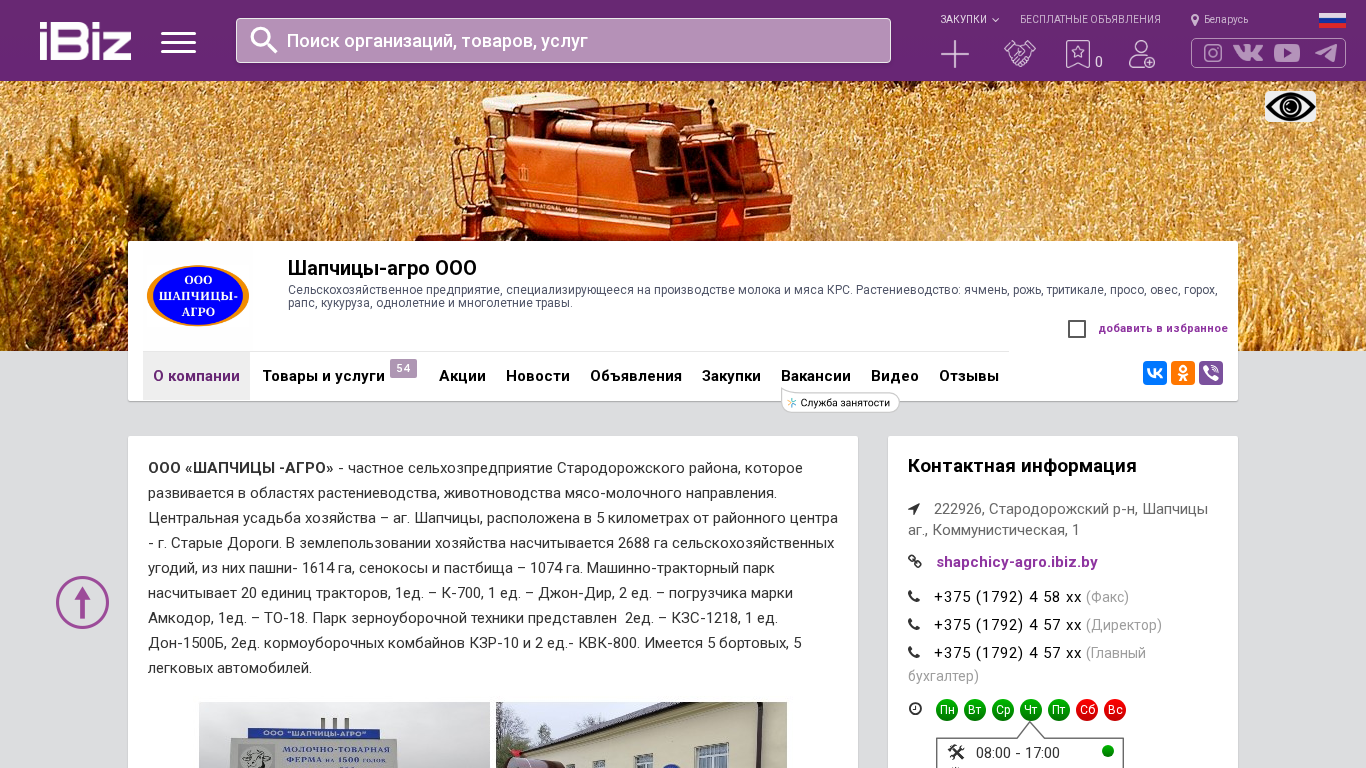Open the Объявления tab
This screenshot has width=1366, height=768.
pyautogui.click(x=636, y=376)
